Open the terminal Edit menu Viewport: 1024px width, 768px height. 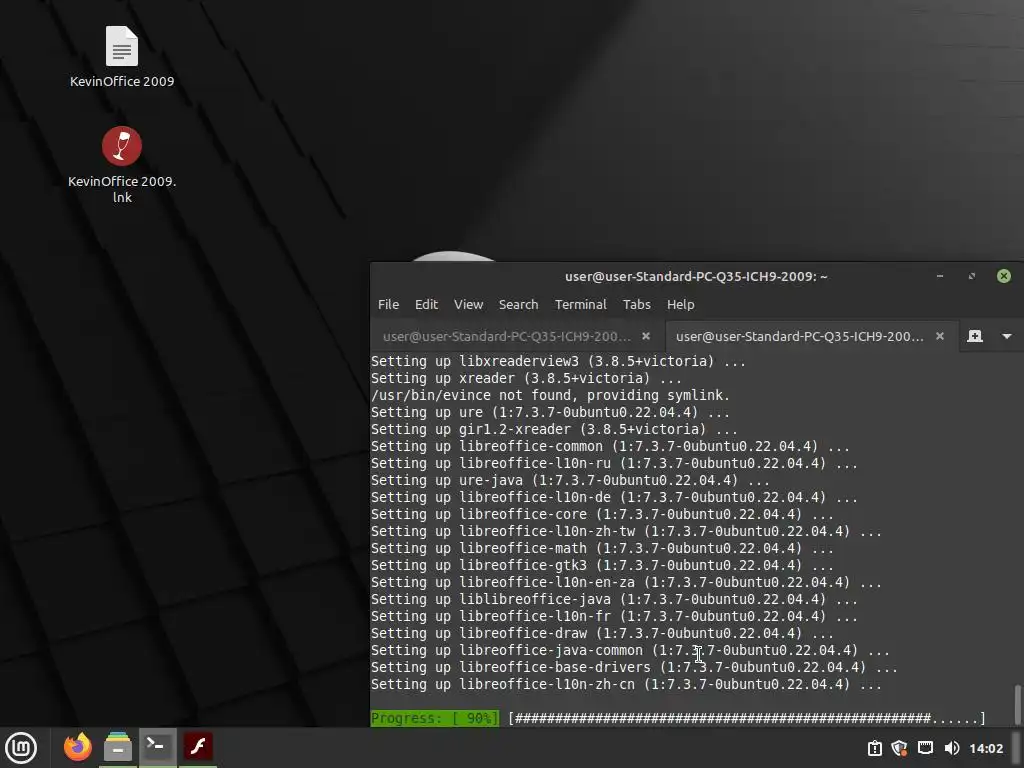[426, 304]
